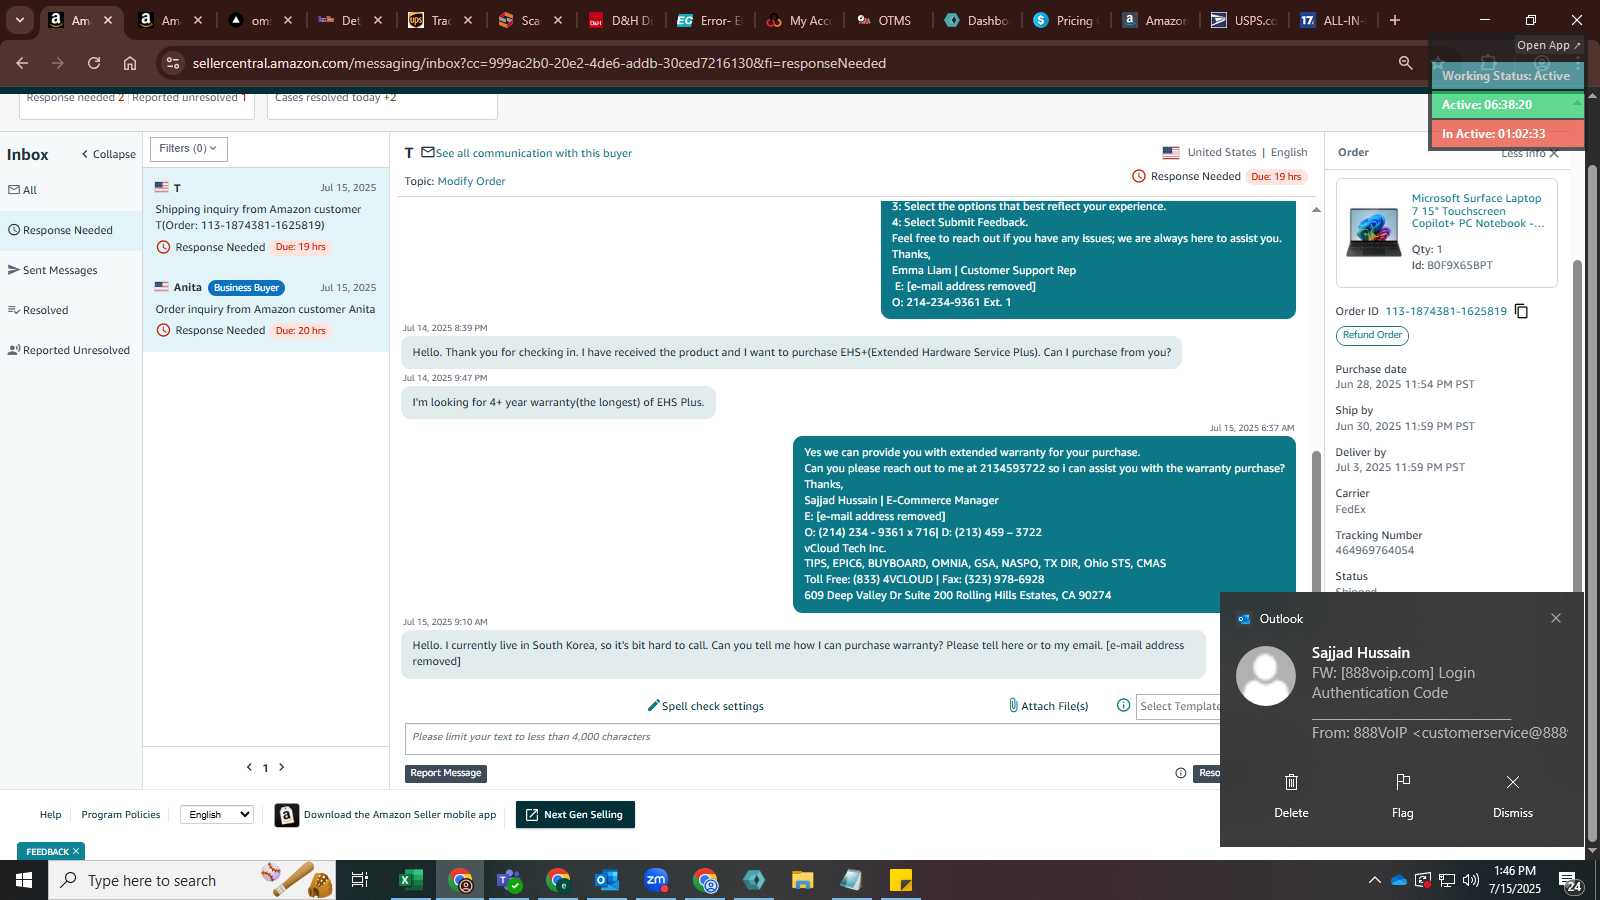
Task: Switch to the Dashboard browser tab
Action: pyautogui.click(x=978, y=20)
